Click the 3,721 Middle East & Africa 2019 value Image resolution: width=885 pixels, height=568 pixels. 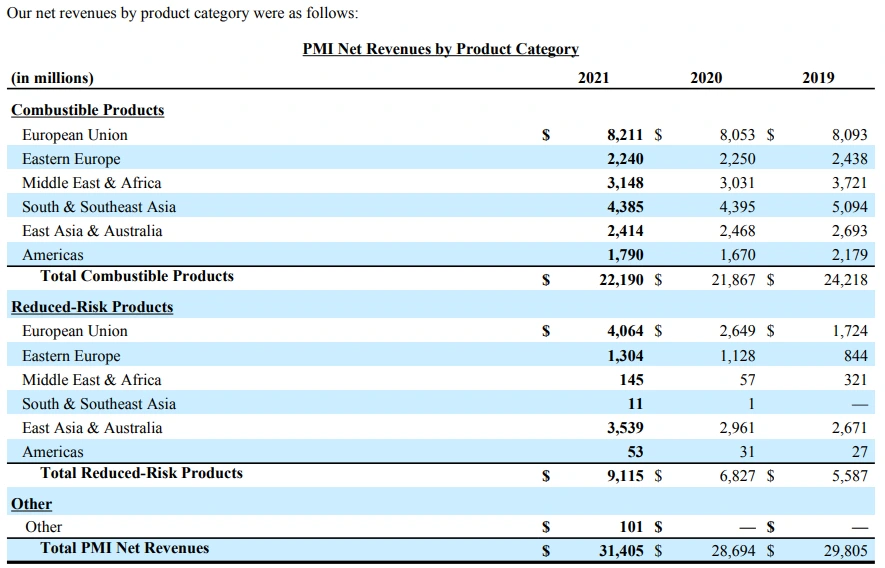[x=849, y=183]
